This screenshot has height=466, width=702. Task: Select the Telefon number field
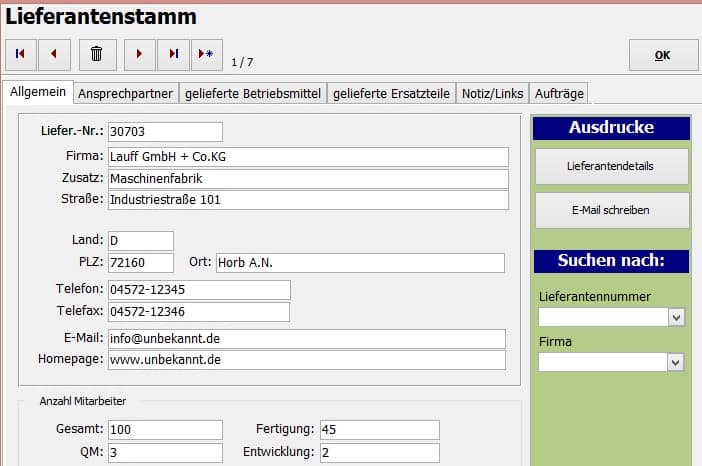click(198, 290)
